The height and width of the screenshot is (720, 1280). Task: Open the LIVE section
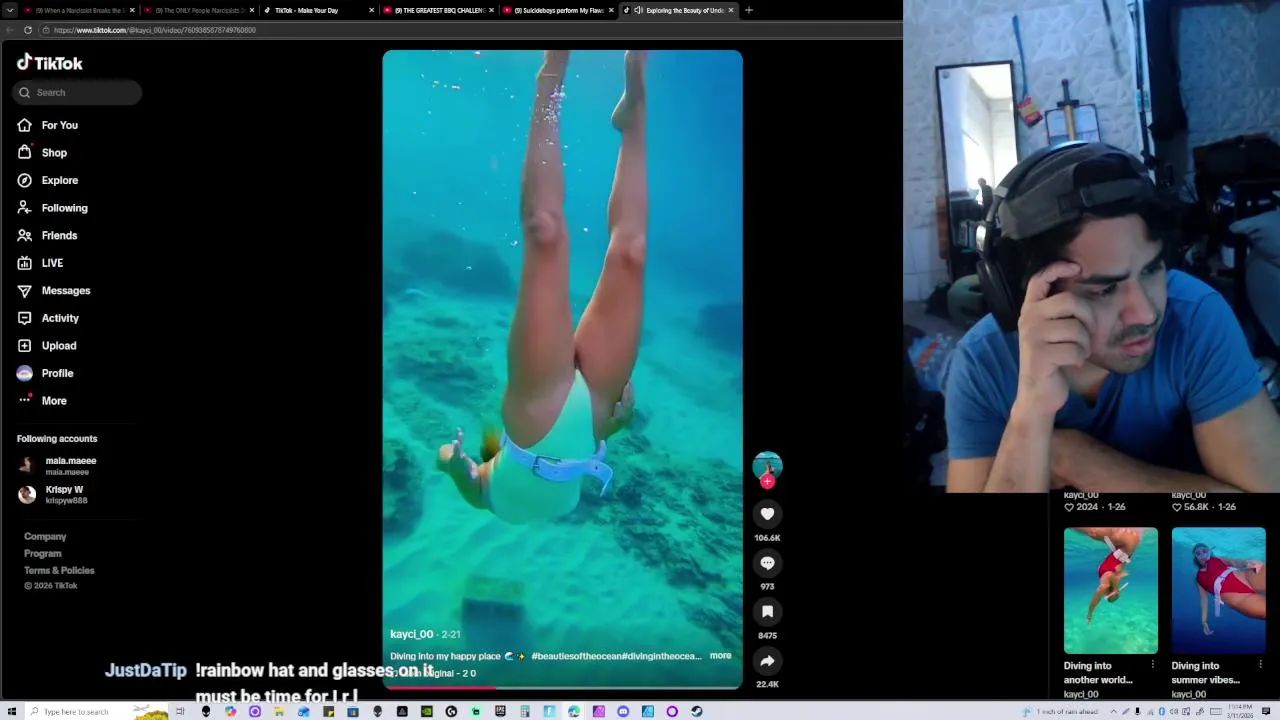(x=40, y=263)
